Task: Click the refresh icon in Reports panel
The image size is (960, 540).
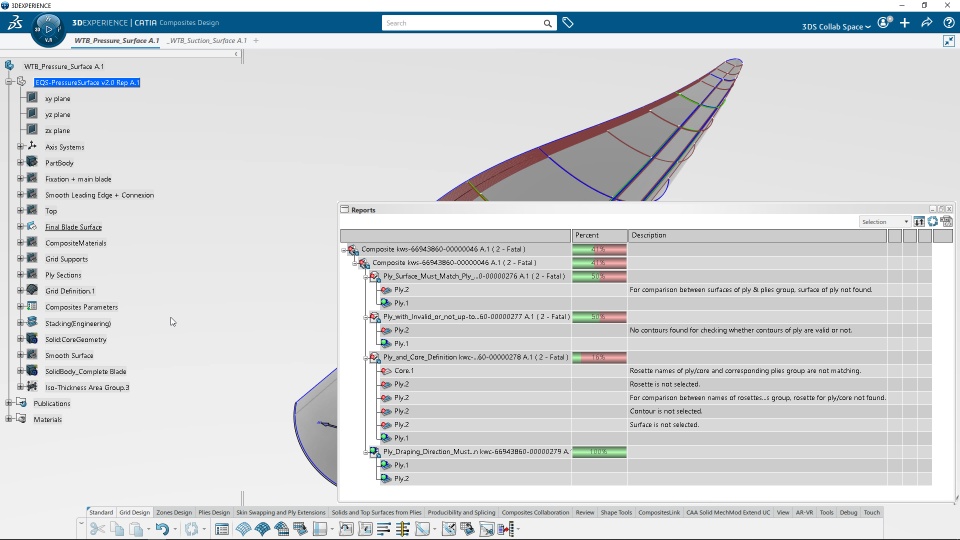Action: (x=932, y=222)
